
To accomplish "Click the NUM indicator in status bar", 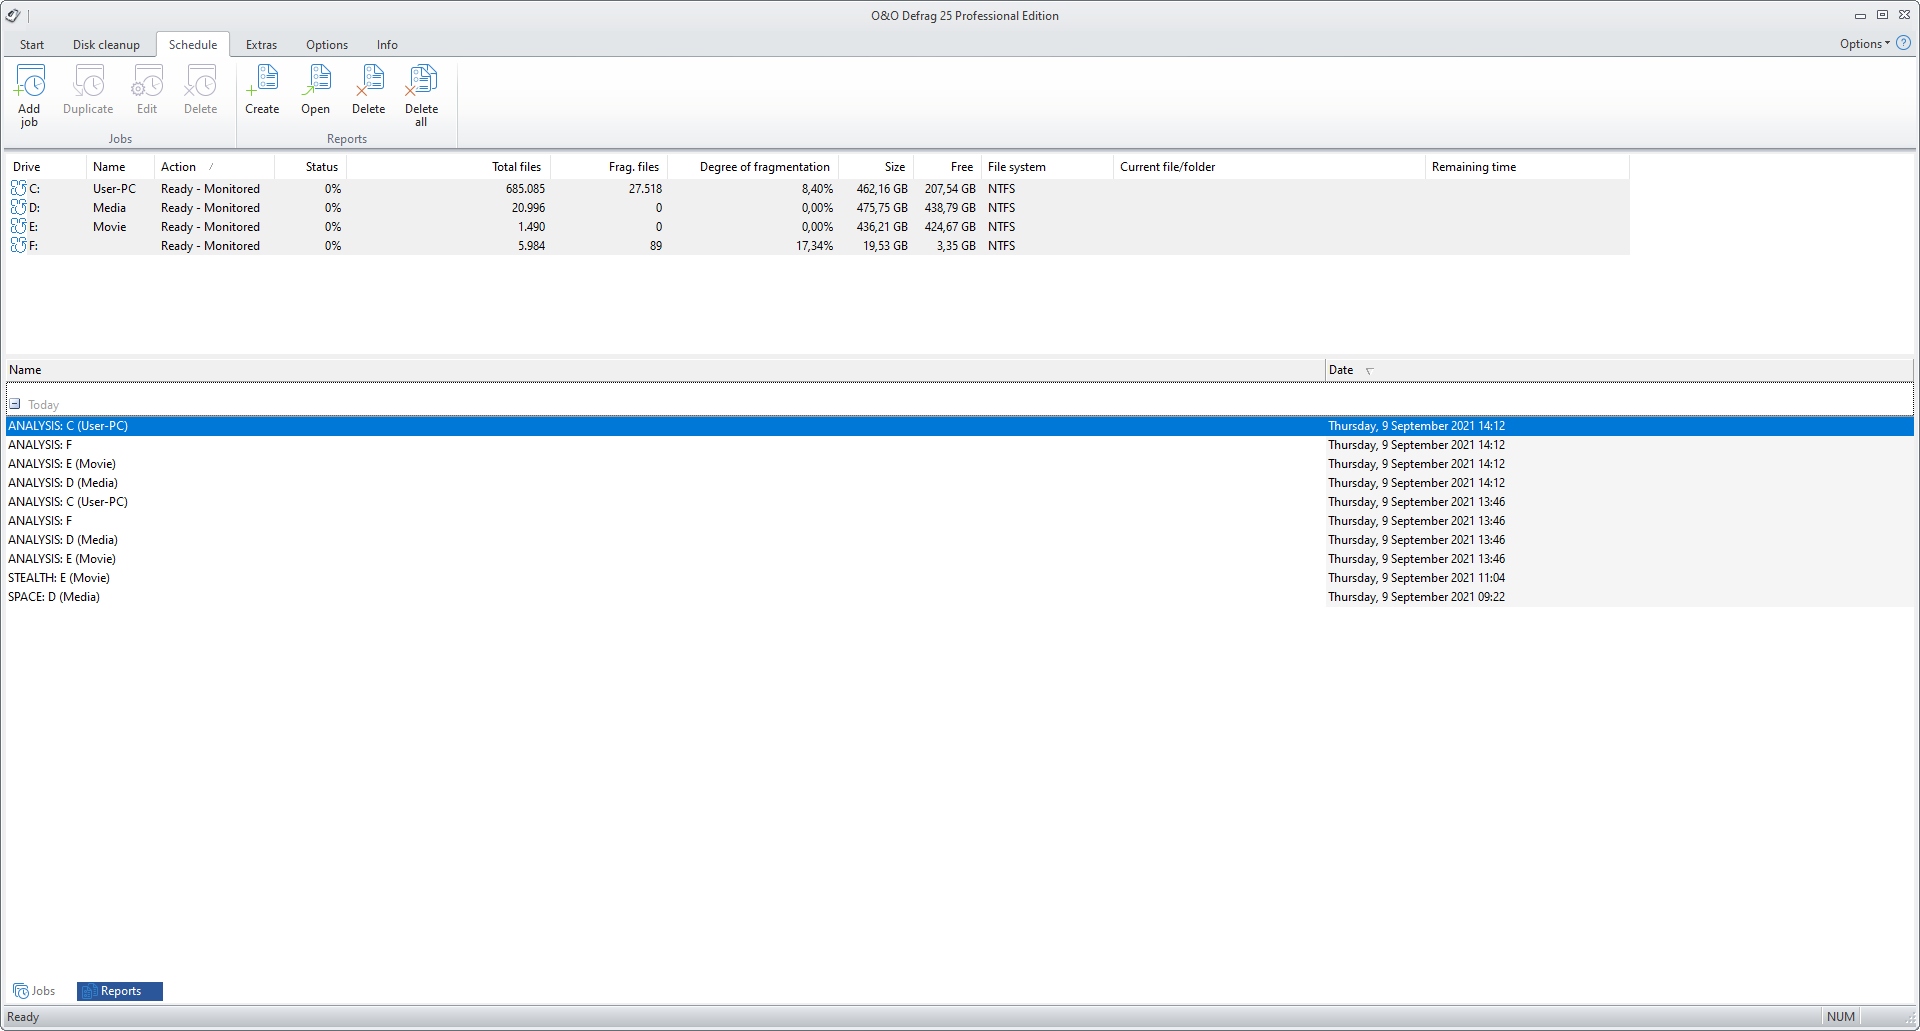I will coord(1840,1017).
